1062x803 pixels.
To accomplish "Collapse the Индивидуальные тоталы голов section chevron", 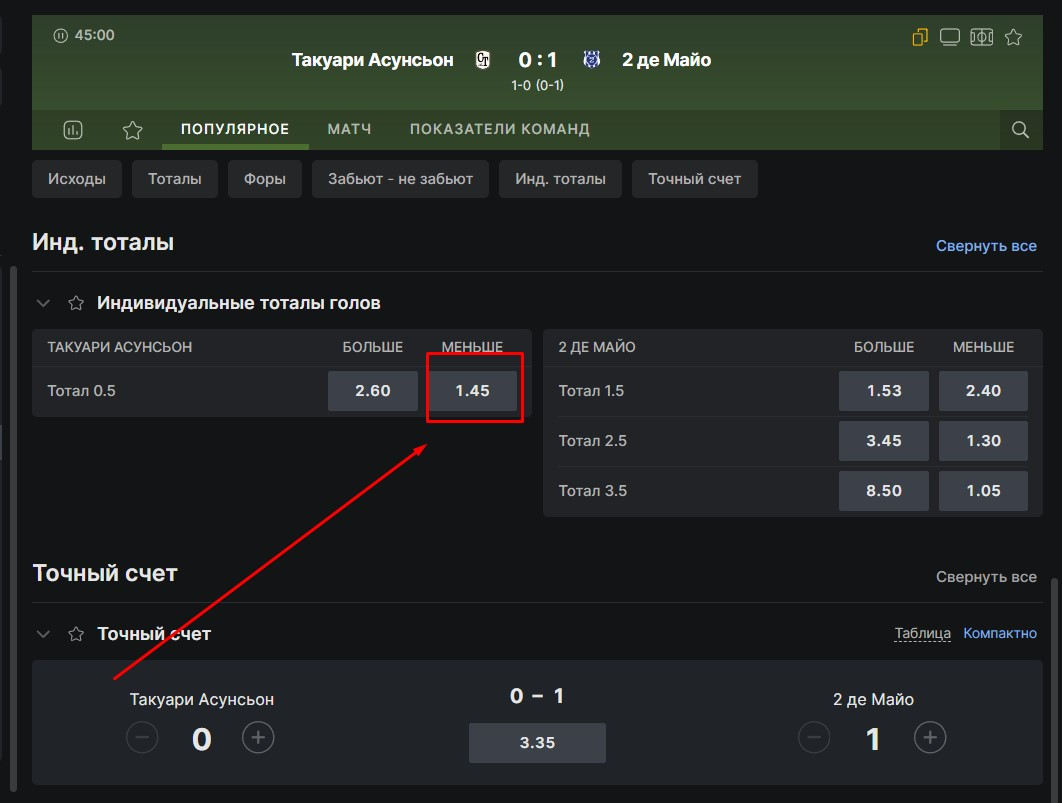I will click(x=43, y=303).
